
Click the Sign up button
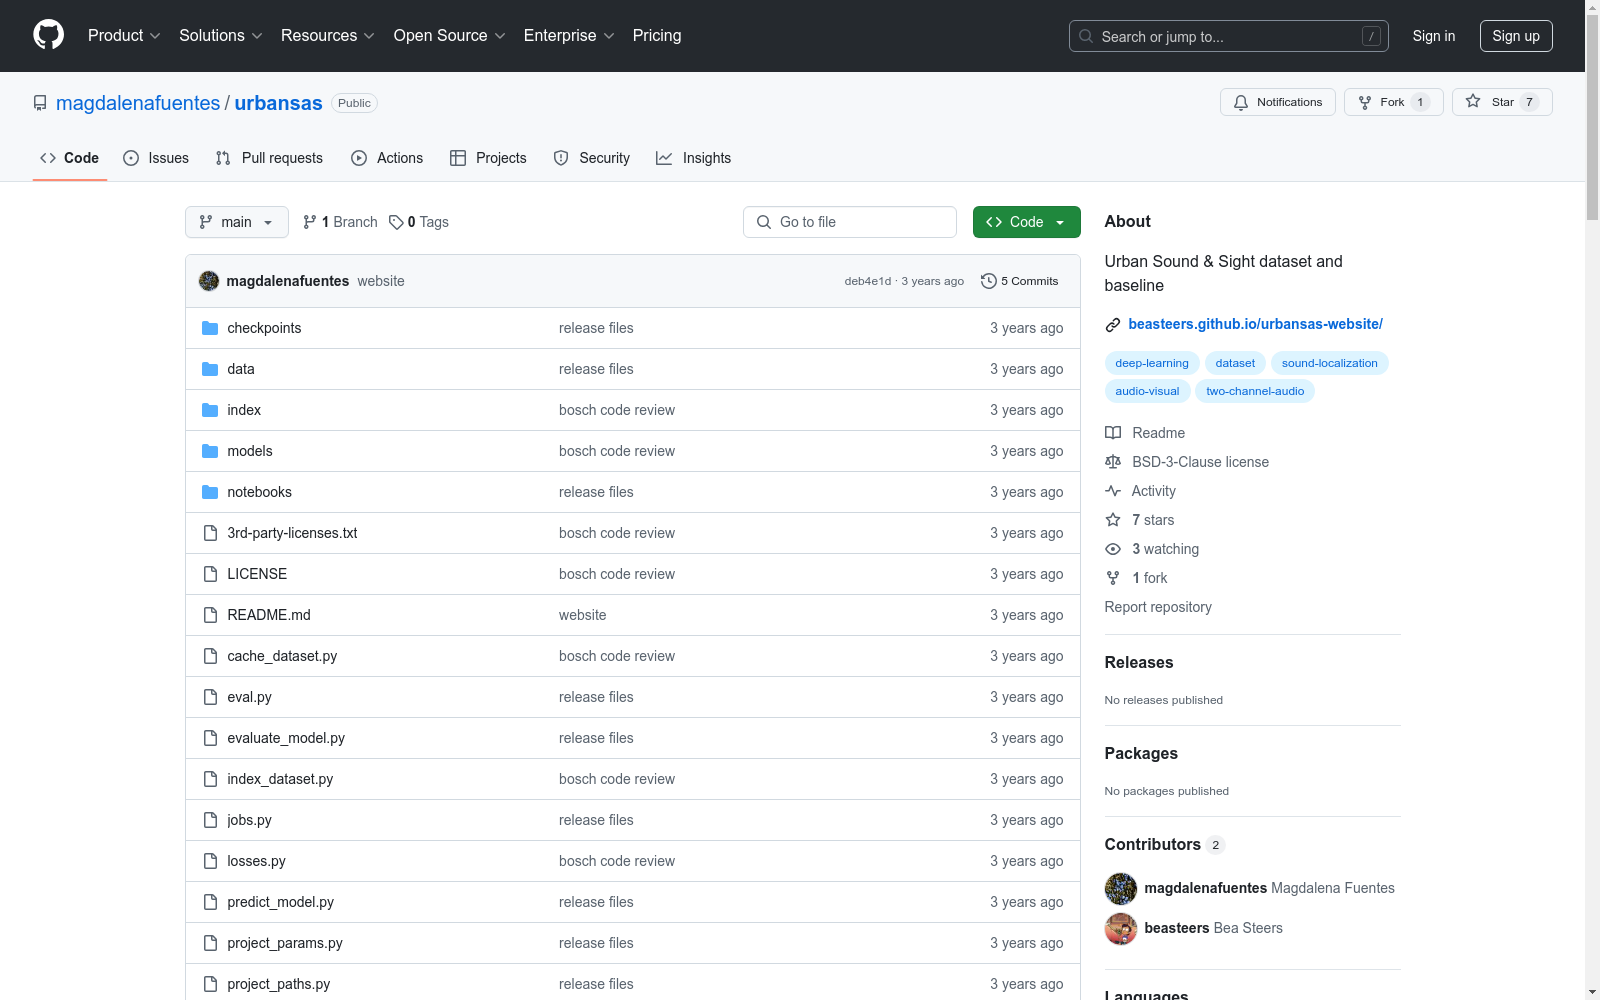pyautogui.click(x=1516, y=36)
